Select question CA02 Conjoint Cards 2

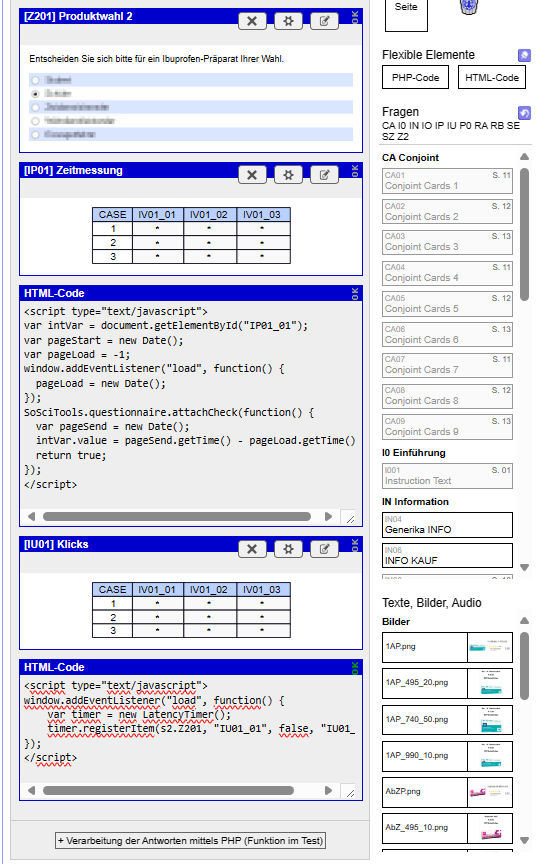pos(448,212)
